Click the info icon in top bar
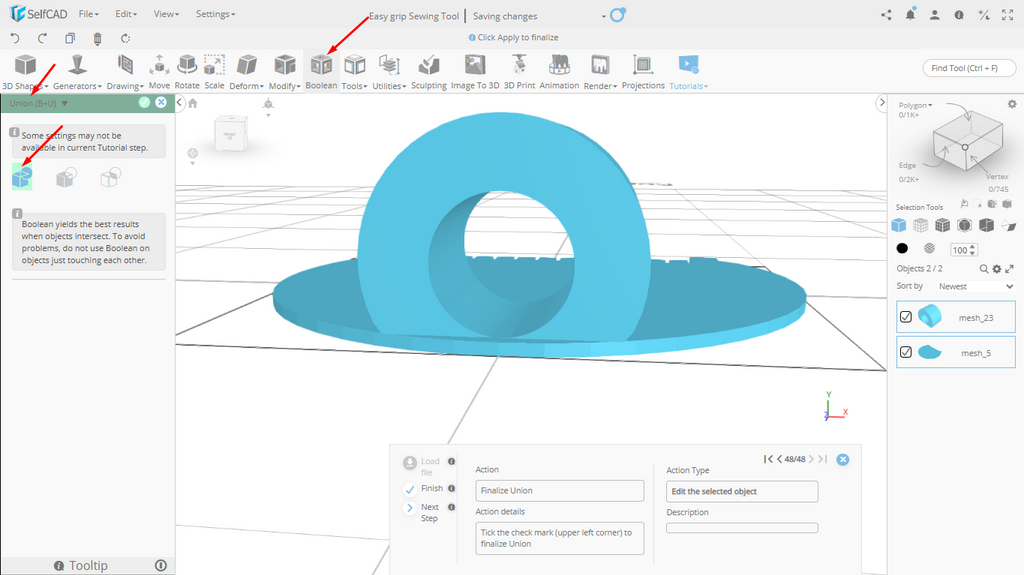 pos(959,15)
